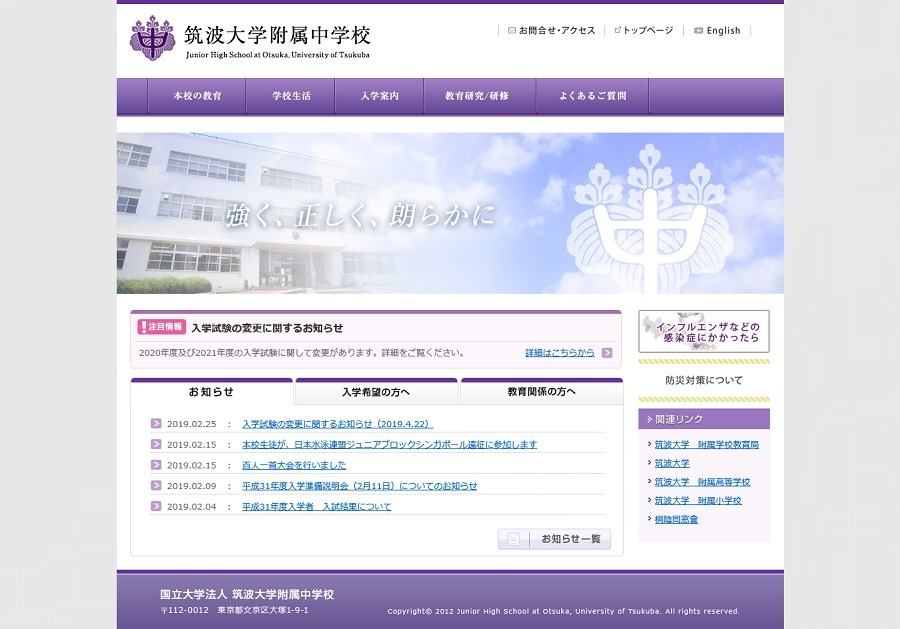The image size is (900, 629).
Task: Open the 入学案内 navigation menu
Action: point(378,96)
